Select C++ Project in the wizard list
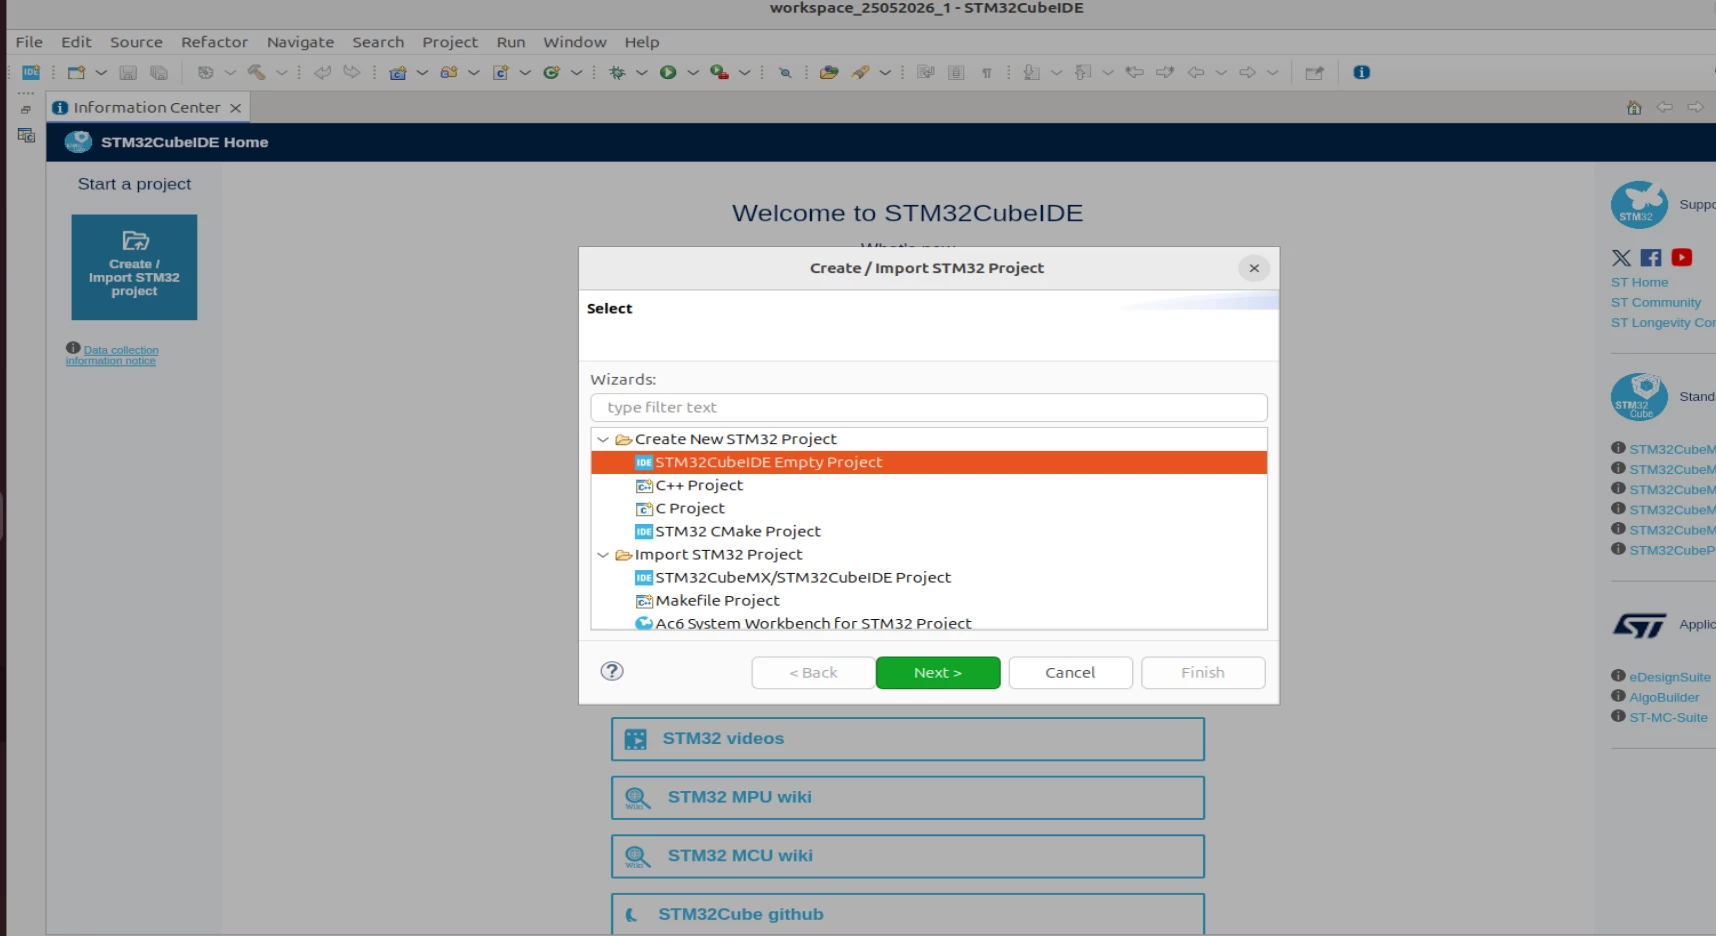This screenshot has width=1716, height=936. (x=699, y=485)
